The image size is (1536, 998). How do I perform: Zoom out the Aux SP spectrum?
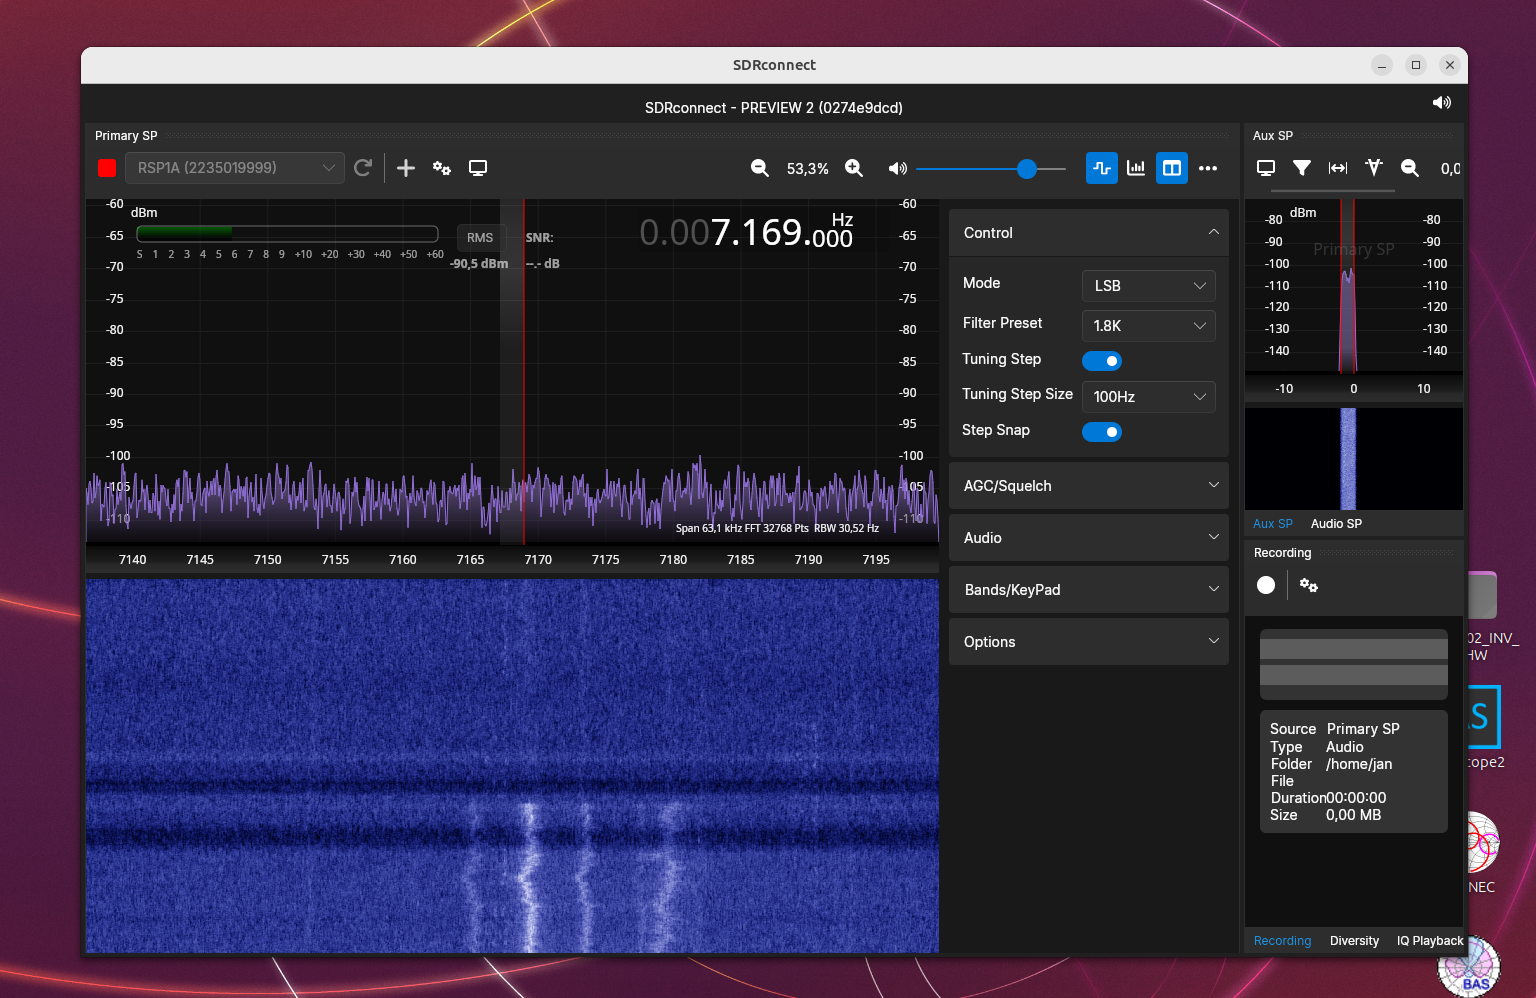[x=1410, y=168]
